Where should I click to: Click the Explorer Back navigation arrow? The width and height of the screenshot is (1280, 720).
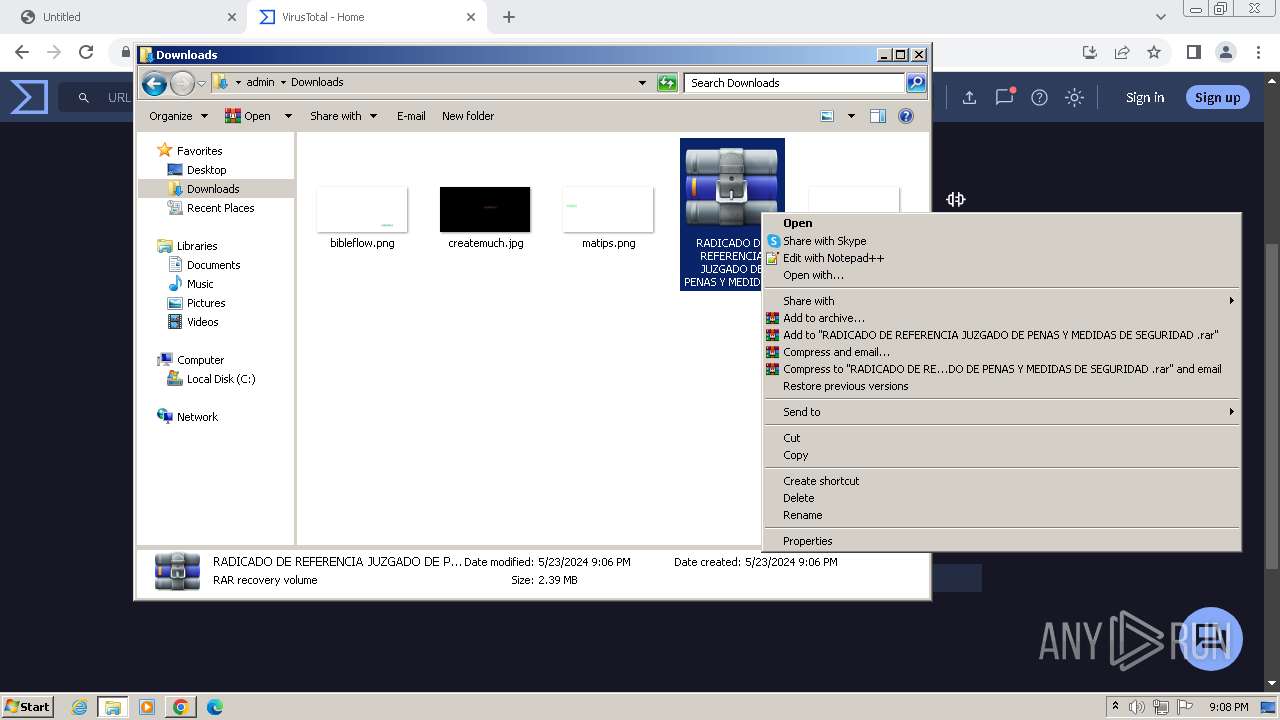[154, 83]
